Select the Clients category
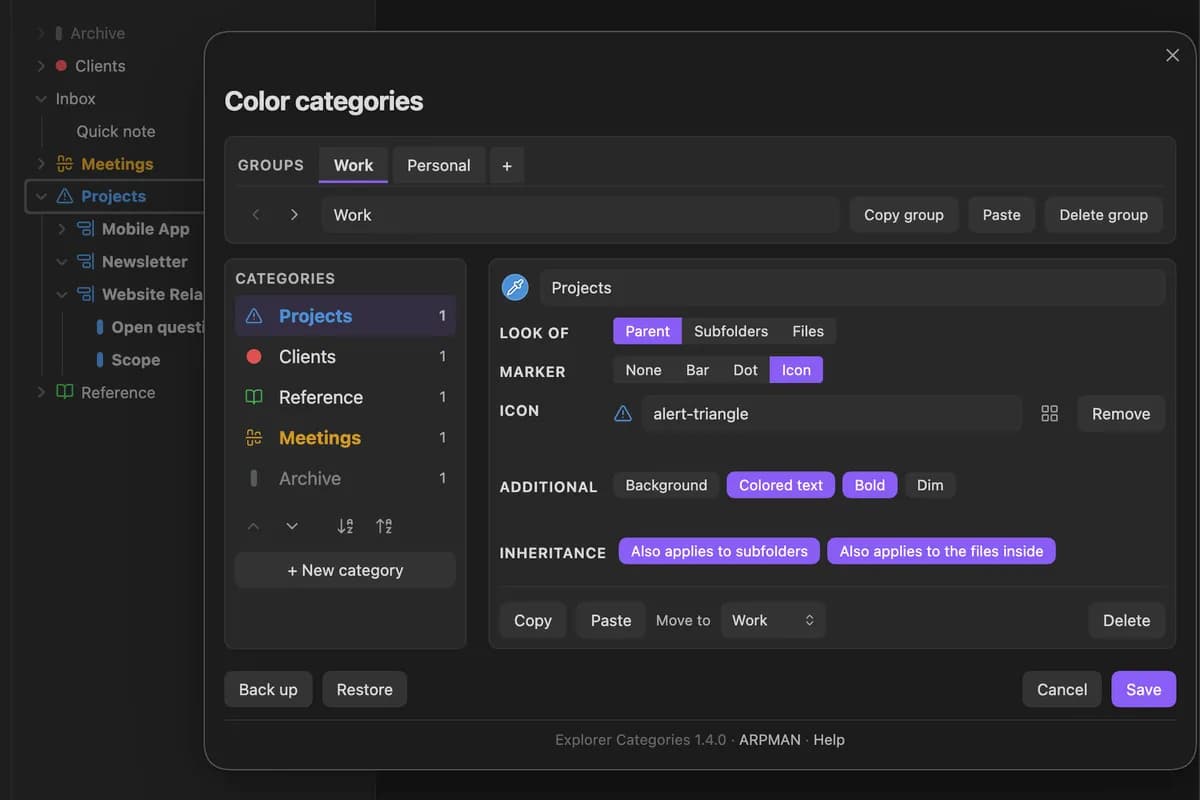Viewport: 1200px width, 800px height. (345, 357)
